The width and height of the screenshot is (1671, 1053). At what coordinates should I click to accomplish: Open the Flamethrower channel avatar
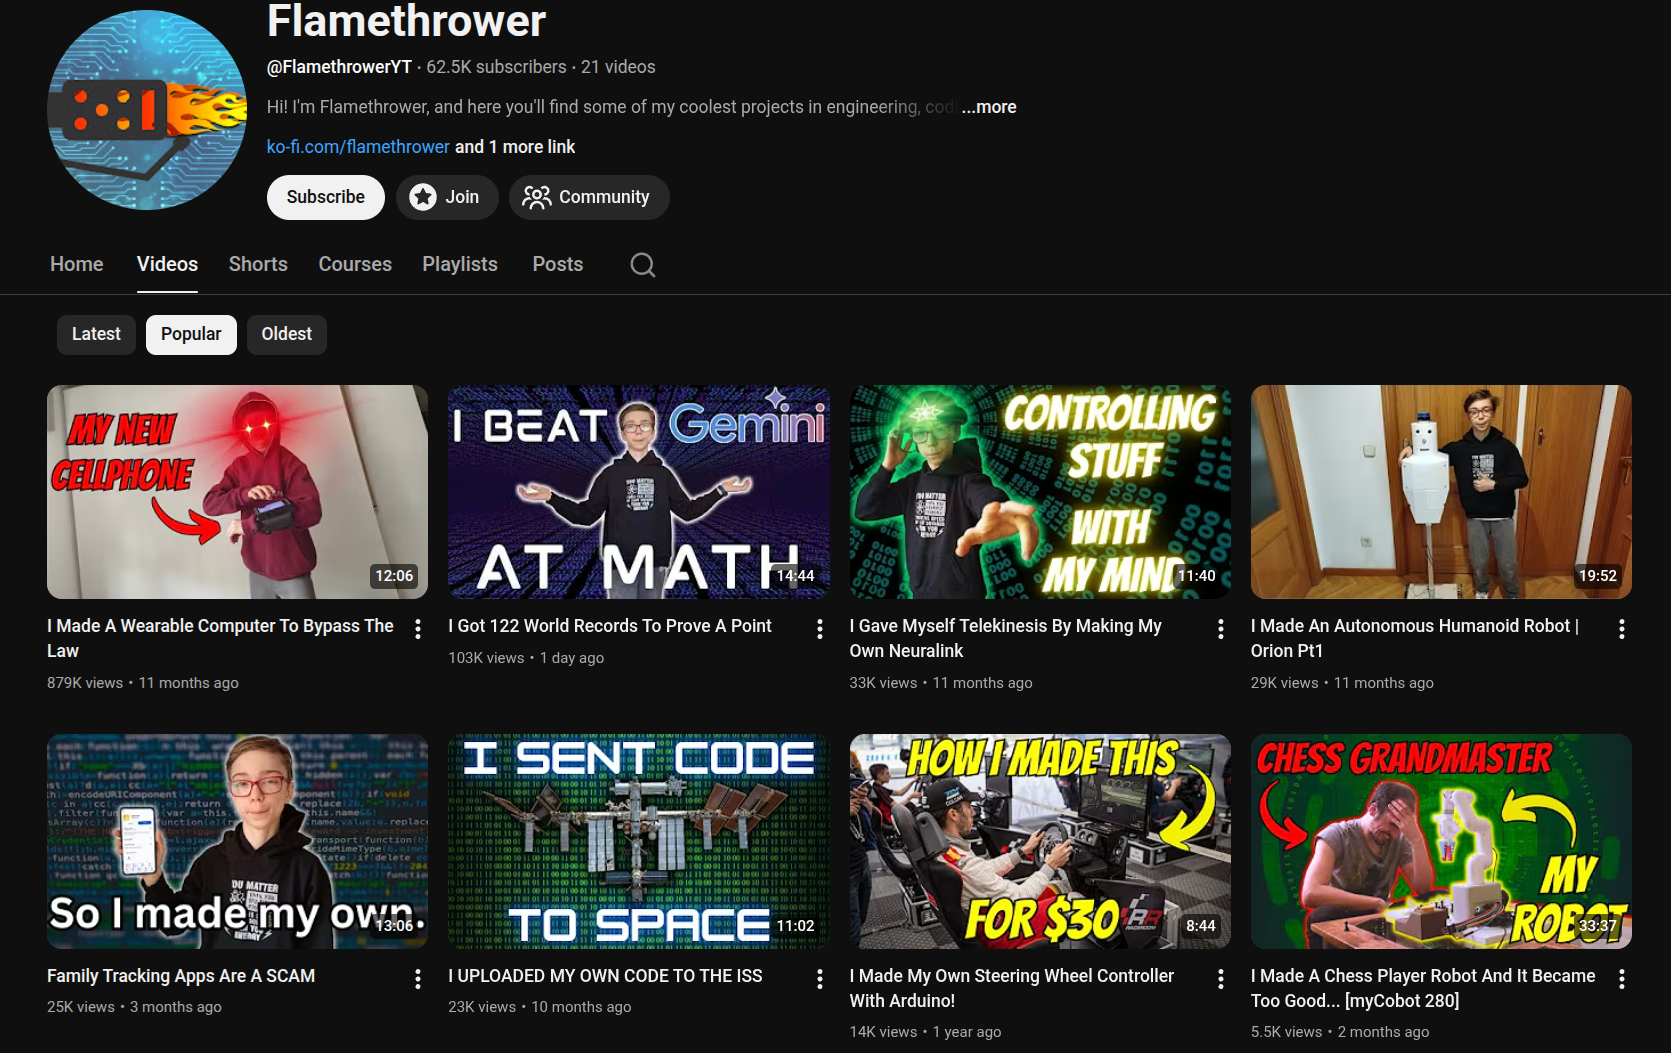tap(147, 110)
